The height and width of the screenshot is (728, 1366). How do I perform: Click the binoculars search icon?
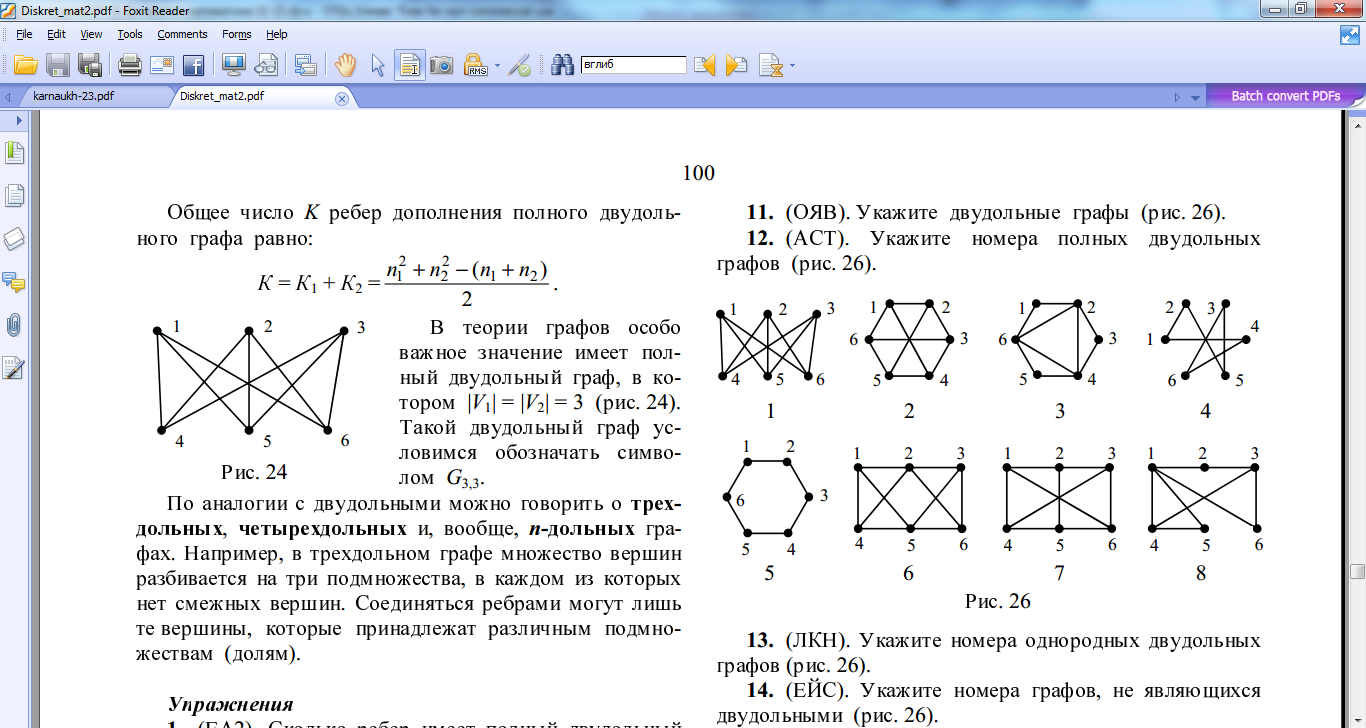(x=562, y=65)
